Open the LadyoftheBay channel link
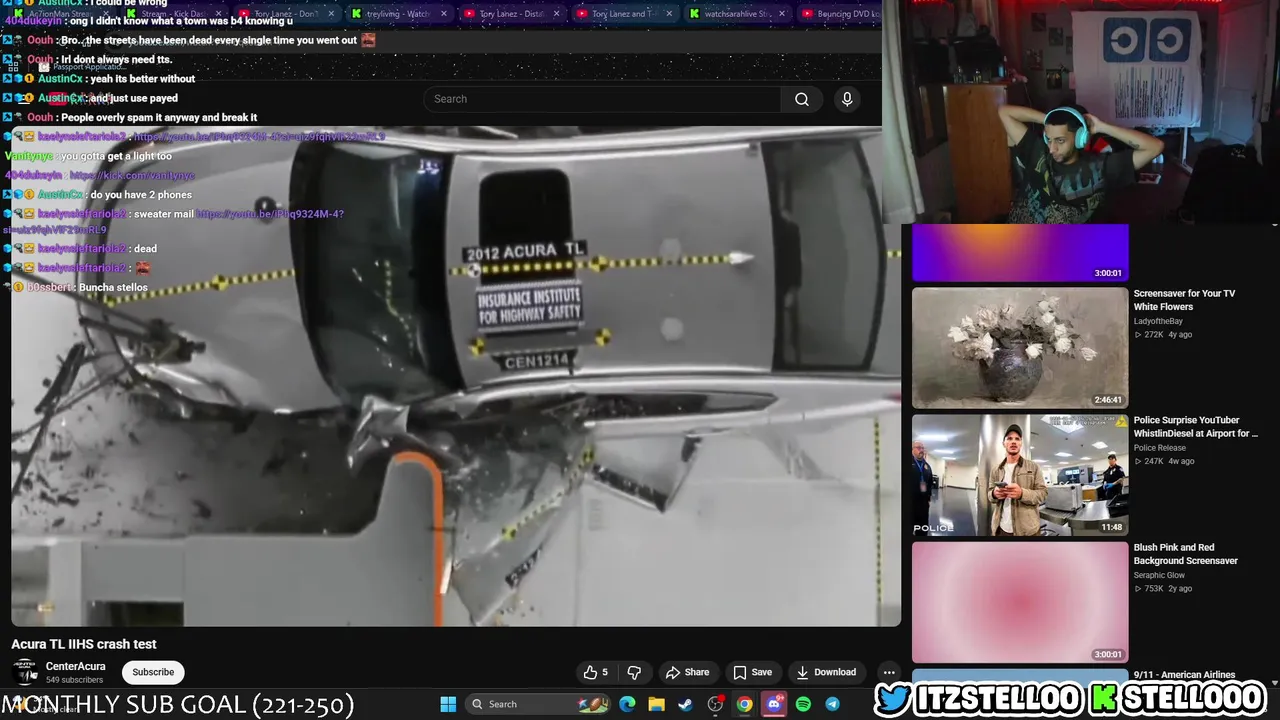 click(1158, 321)
